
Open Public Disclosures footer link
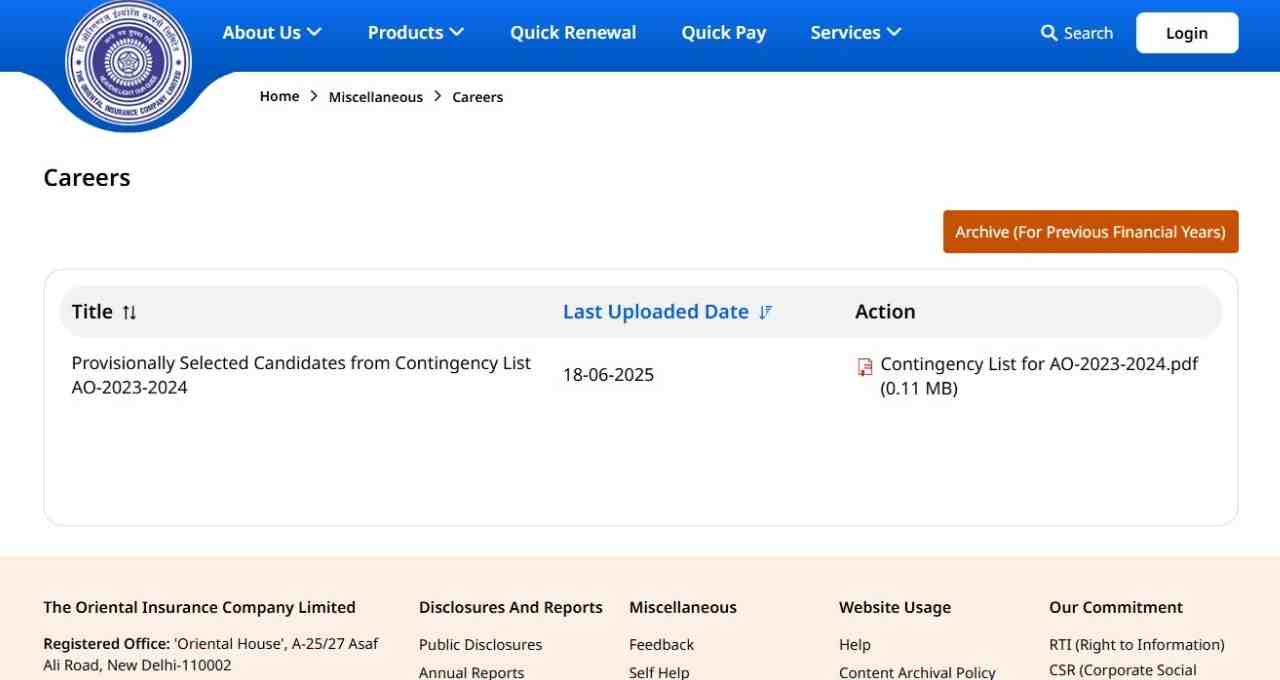480,645
